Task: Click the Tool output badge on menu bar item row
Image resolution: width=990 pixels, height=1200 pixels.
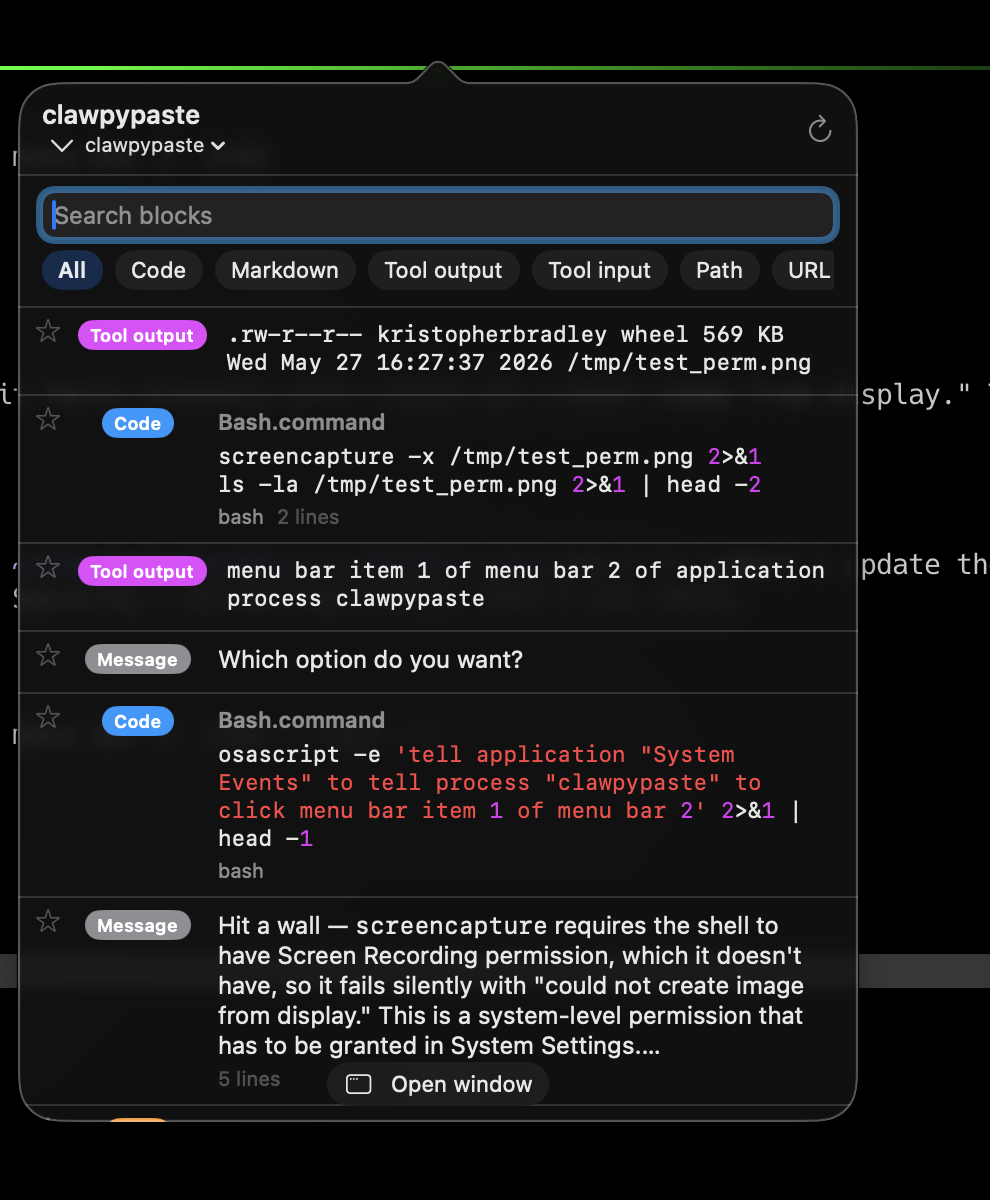Action: tap(142, 571)
